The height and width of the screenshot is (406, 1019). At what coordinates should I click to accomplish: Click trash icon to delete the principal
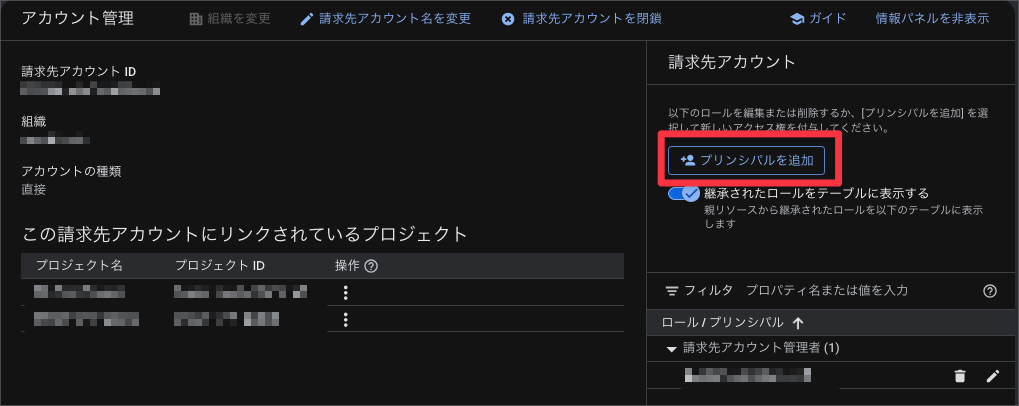point(960,375)
